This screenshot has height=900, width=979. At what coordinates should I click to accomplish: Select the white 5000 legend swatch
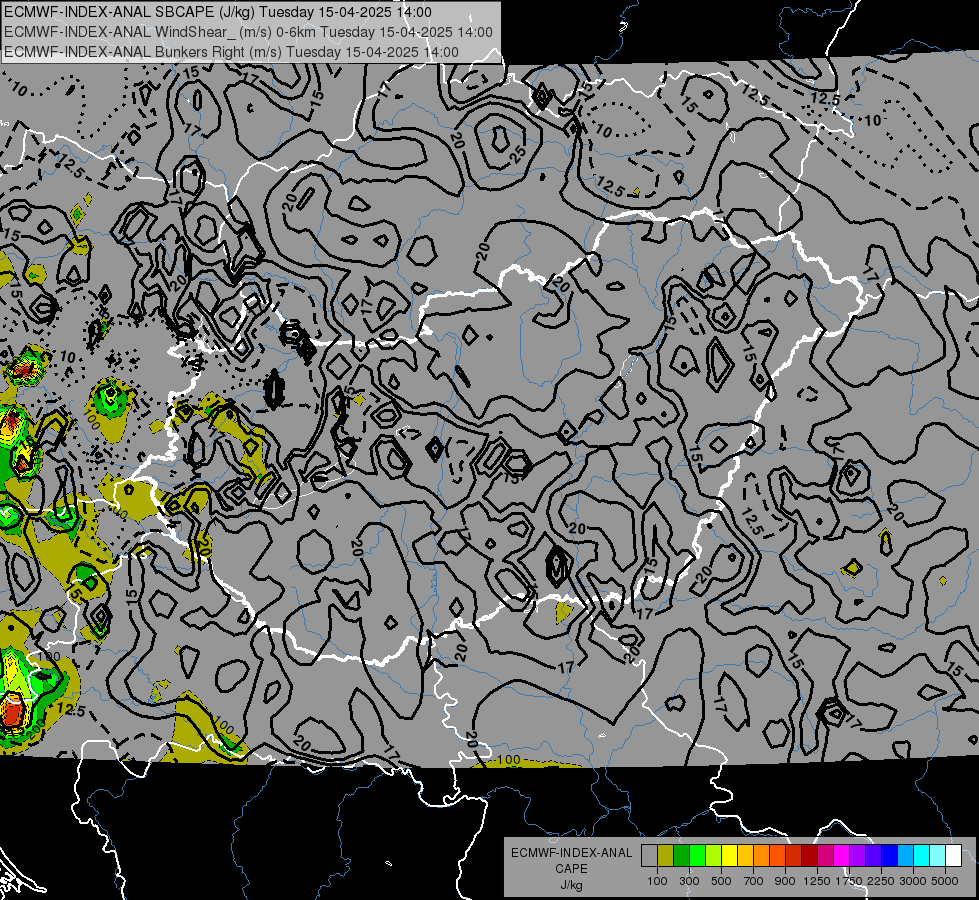point(955,855)
